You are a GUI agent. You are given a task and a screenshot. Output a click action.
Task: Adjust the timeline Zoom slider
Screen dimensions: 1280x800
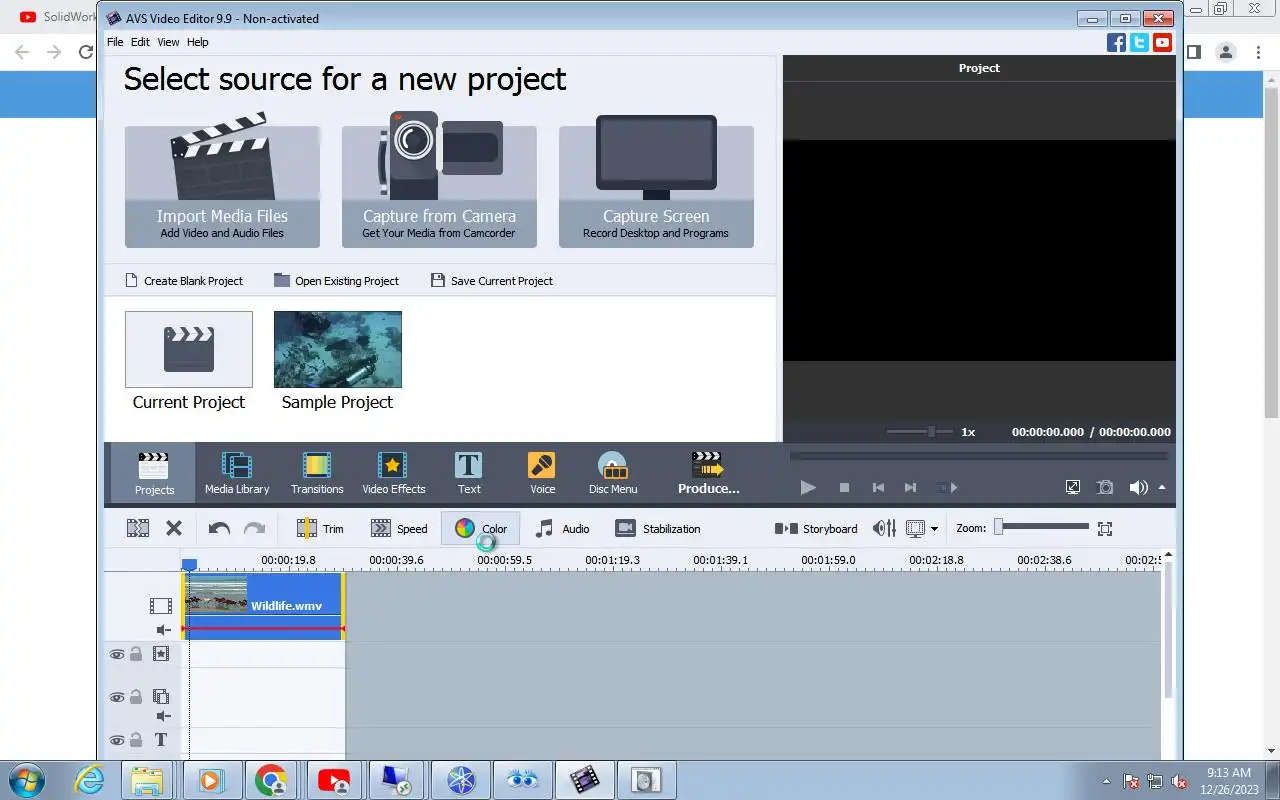tap(1042, 527)
